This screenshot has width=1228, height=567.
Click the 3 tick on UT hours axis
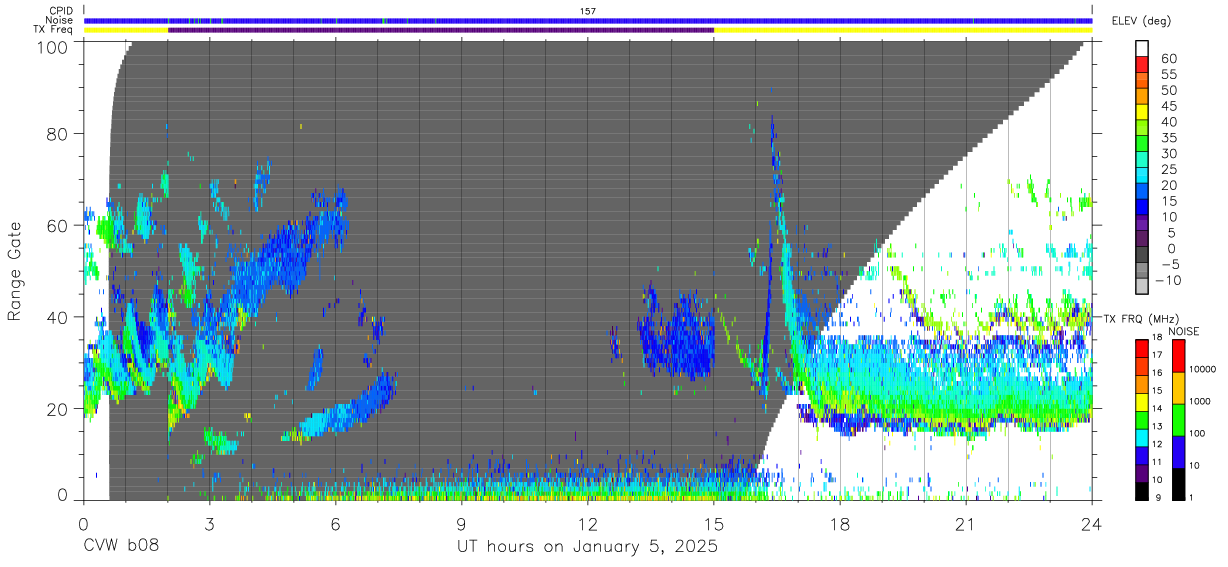(210, 523)
